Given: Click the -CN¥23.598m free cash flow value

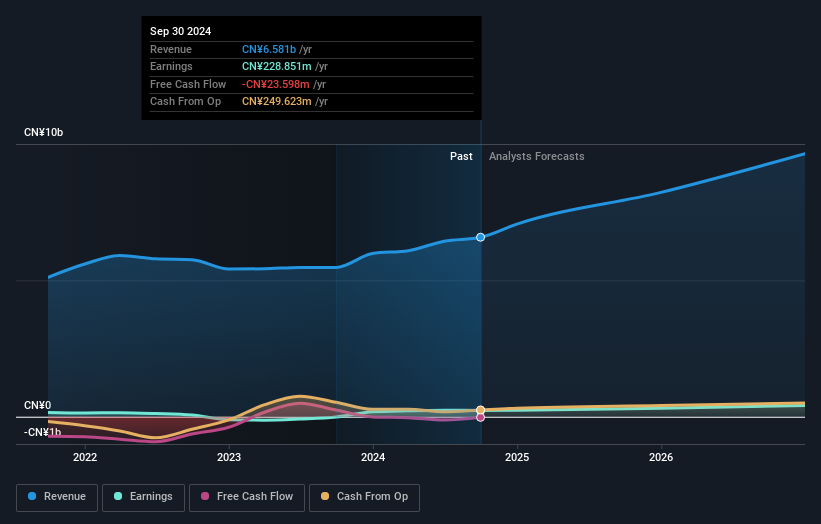Looking at the screenshot, I should [275, 84].
